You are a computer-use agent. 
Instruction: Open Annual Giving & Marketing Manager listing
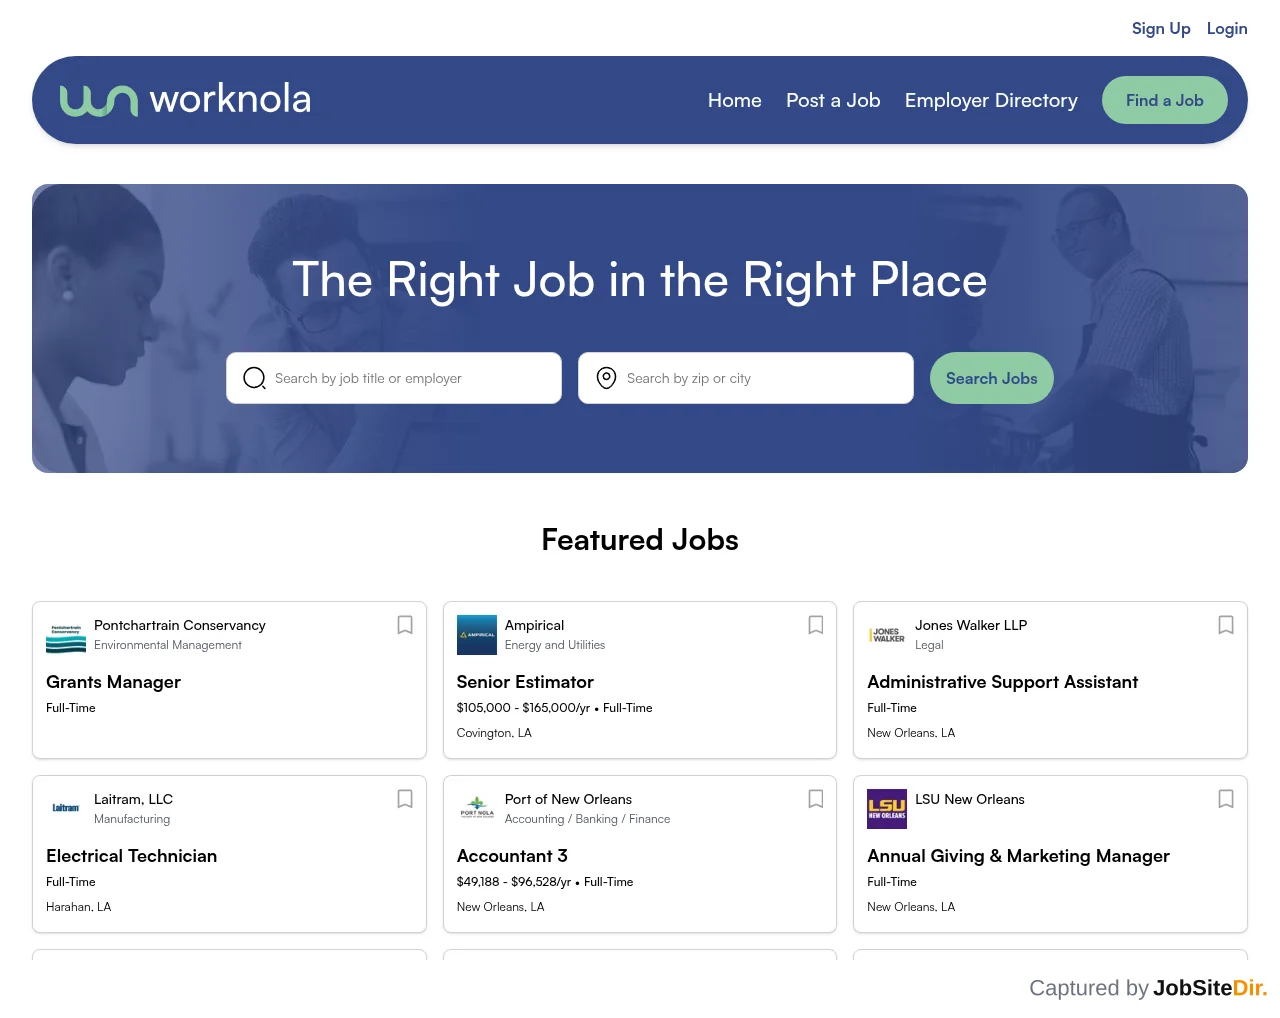1018,856
